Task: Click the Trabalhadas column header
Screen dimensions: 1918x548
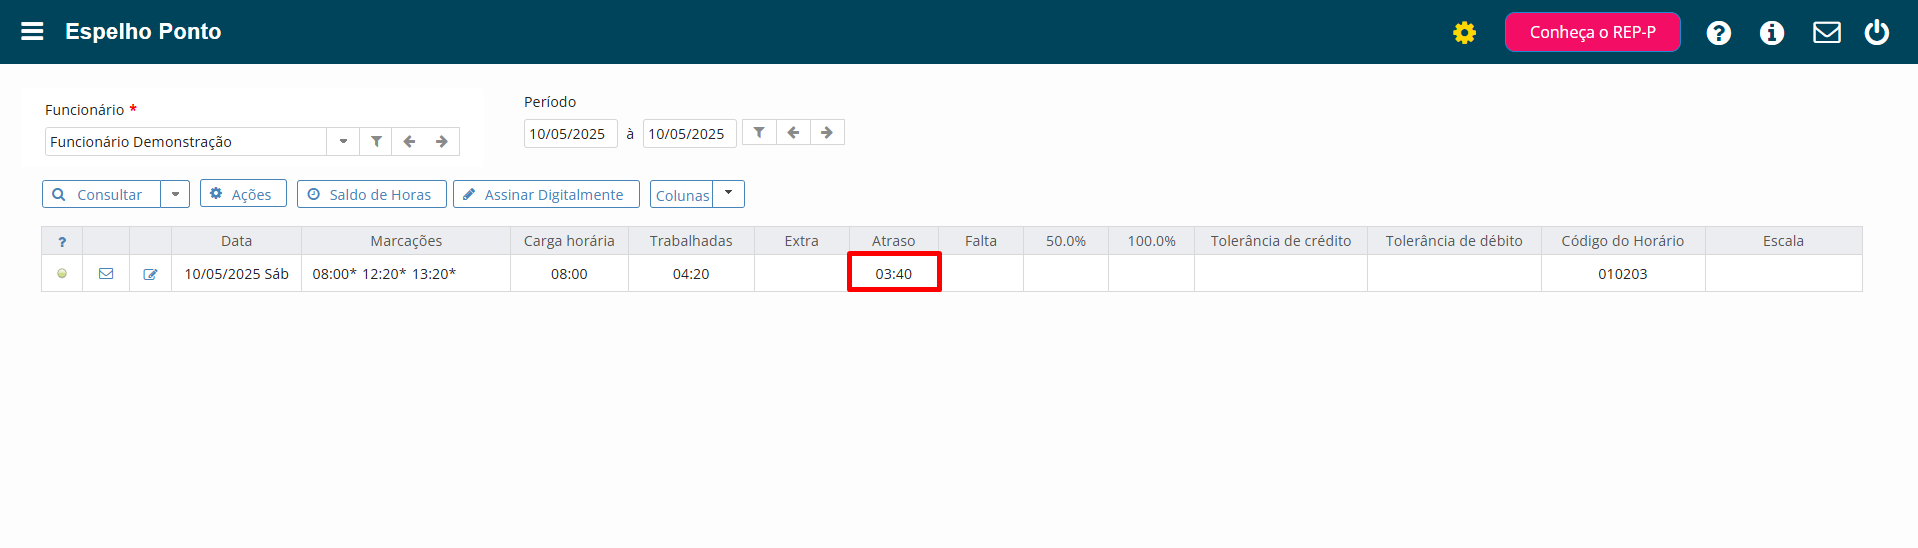Action: (691, 241)
